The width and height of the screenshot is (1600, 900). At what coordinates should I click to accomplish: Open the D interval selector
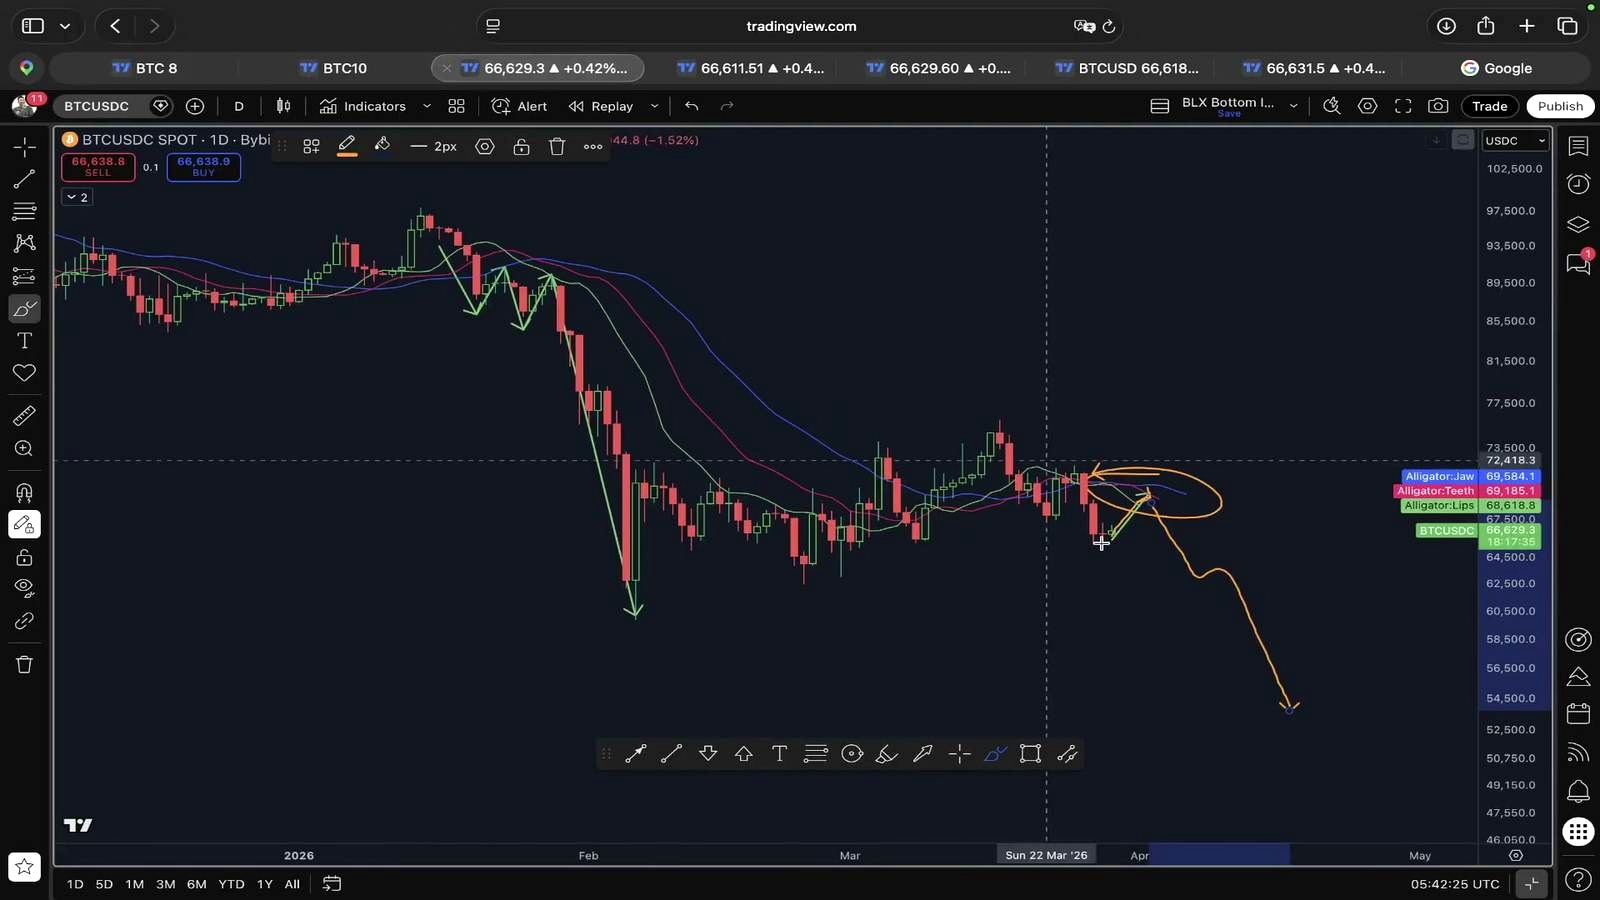pos(239,106)
